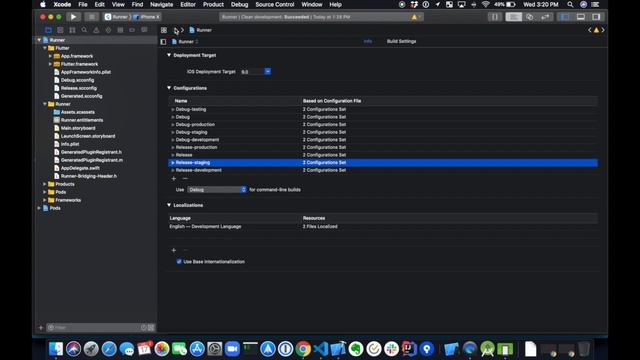Collapse the Deployment Target section

[169, 55]
